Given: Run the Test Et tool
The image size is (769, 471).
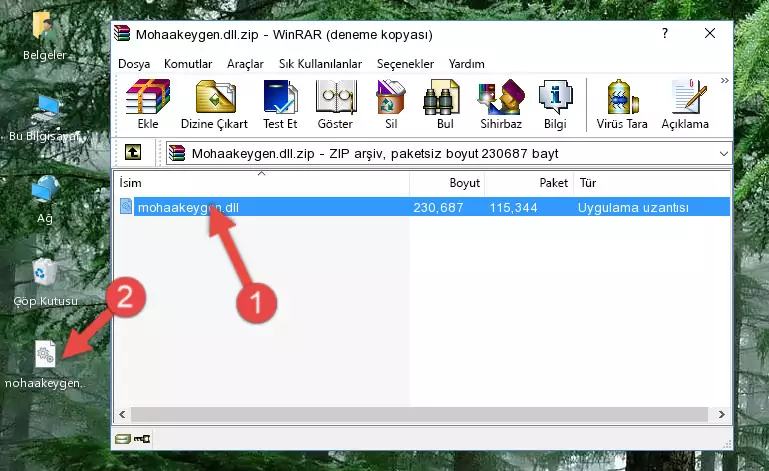Looking at the screenshot, I should [x=280, y=104].
